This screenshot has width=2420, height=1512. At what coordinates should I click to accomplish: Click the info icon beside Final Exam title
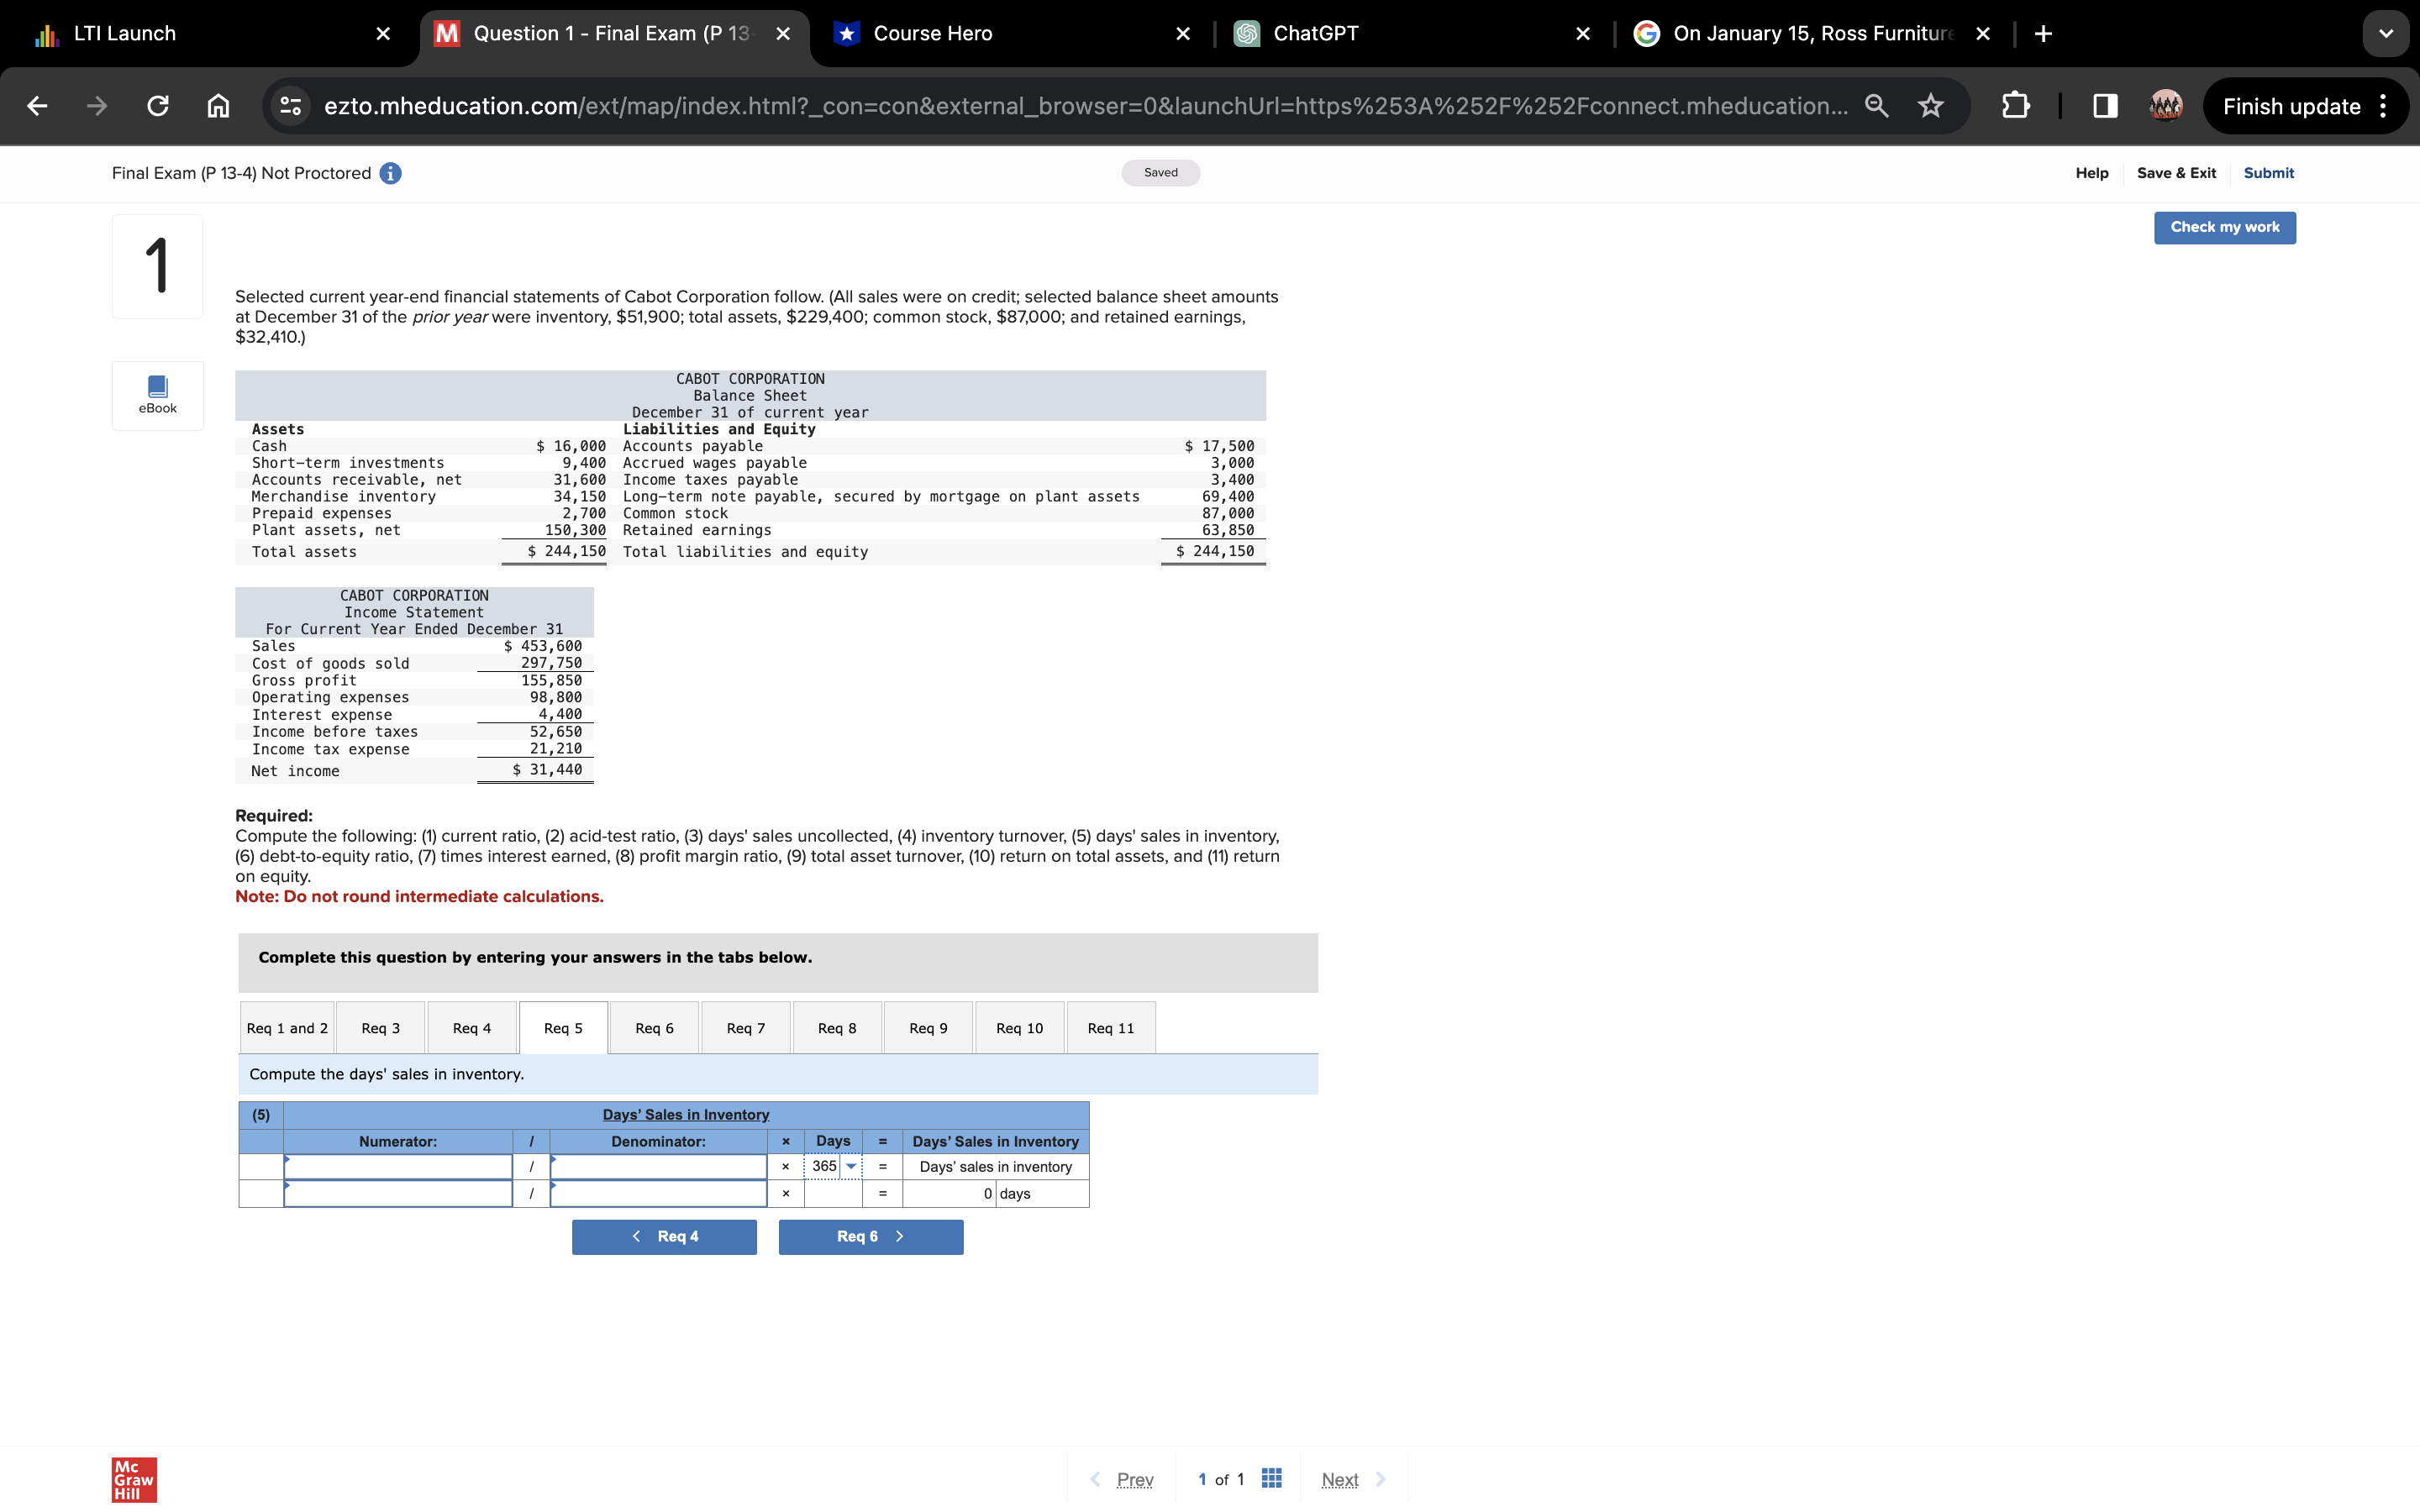coord(389,173)
